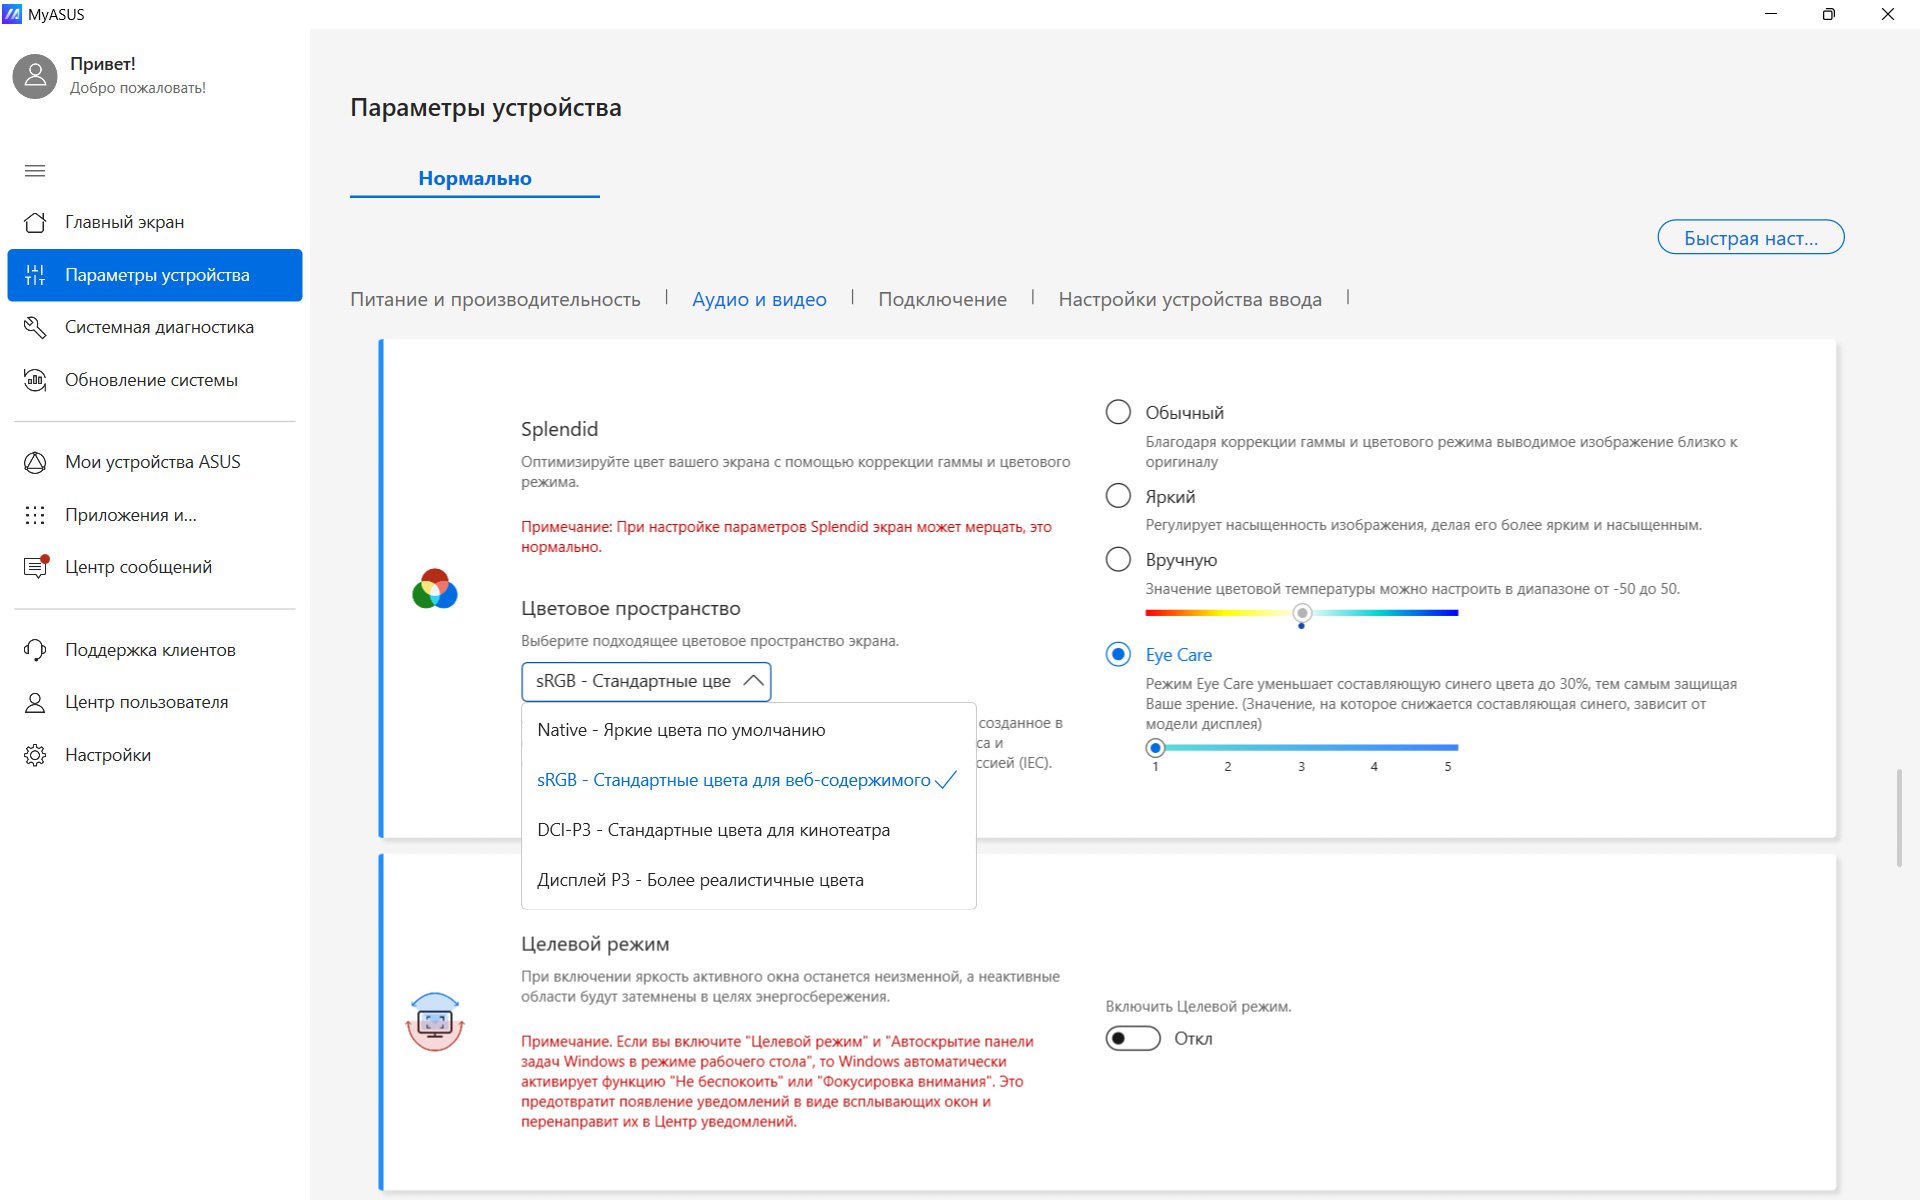The width and height of the screenshot is (1920, 1200).
Task: Click the message center icon with red dot
Action: (36, 567)
